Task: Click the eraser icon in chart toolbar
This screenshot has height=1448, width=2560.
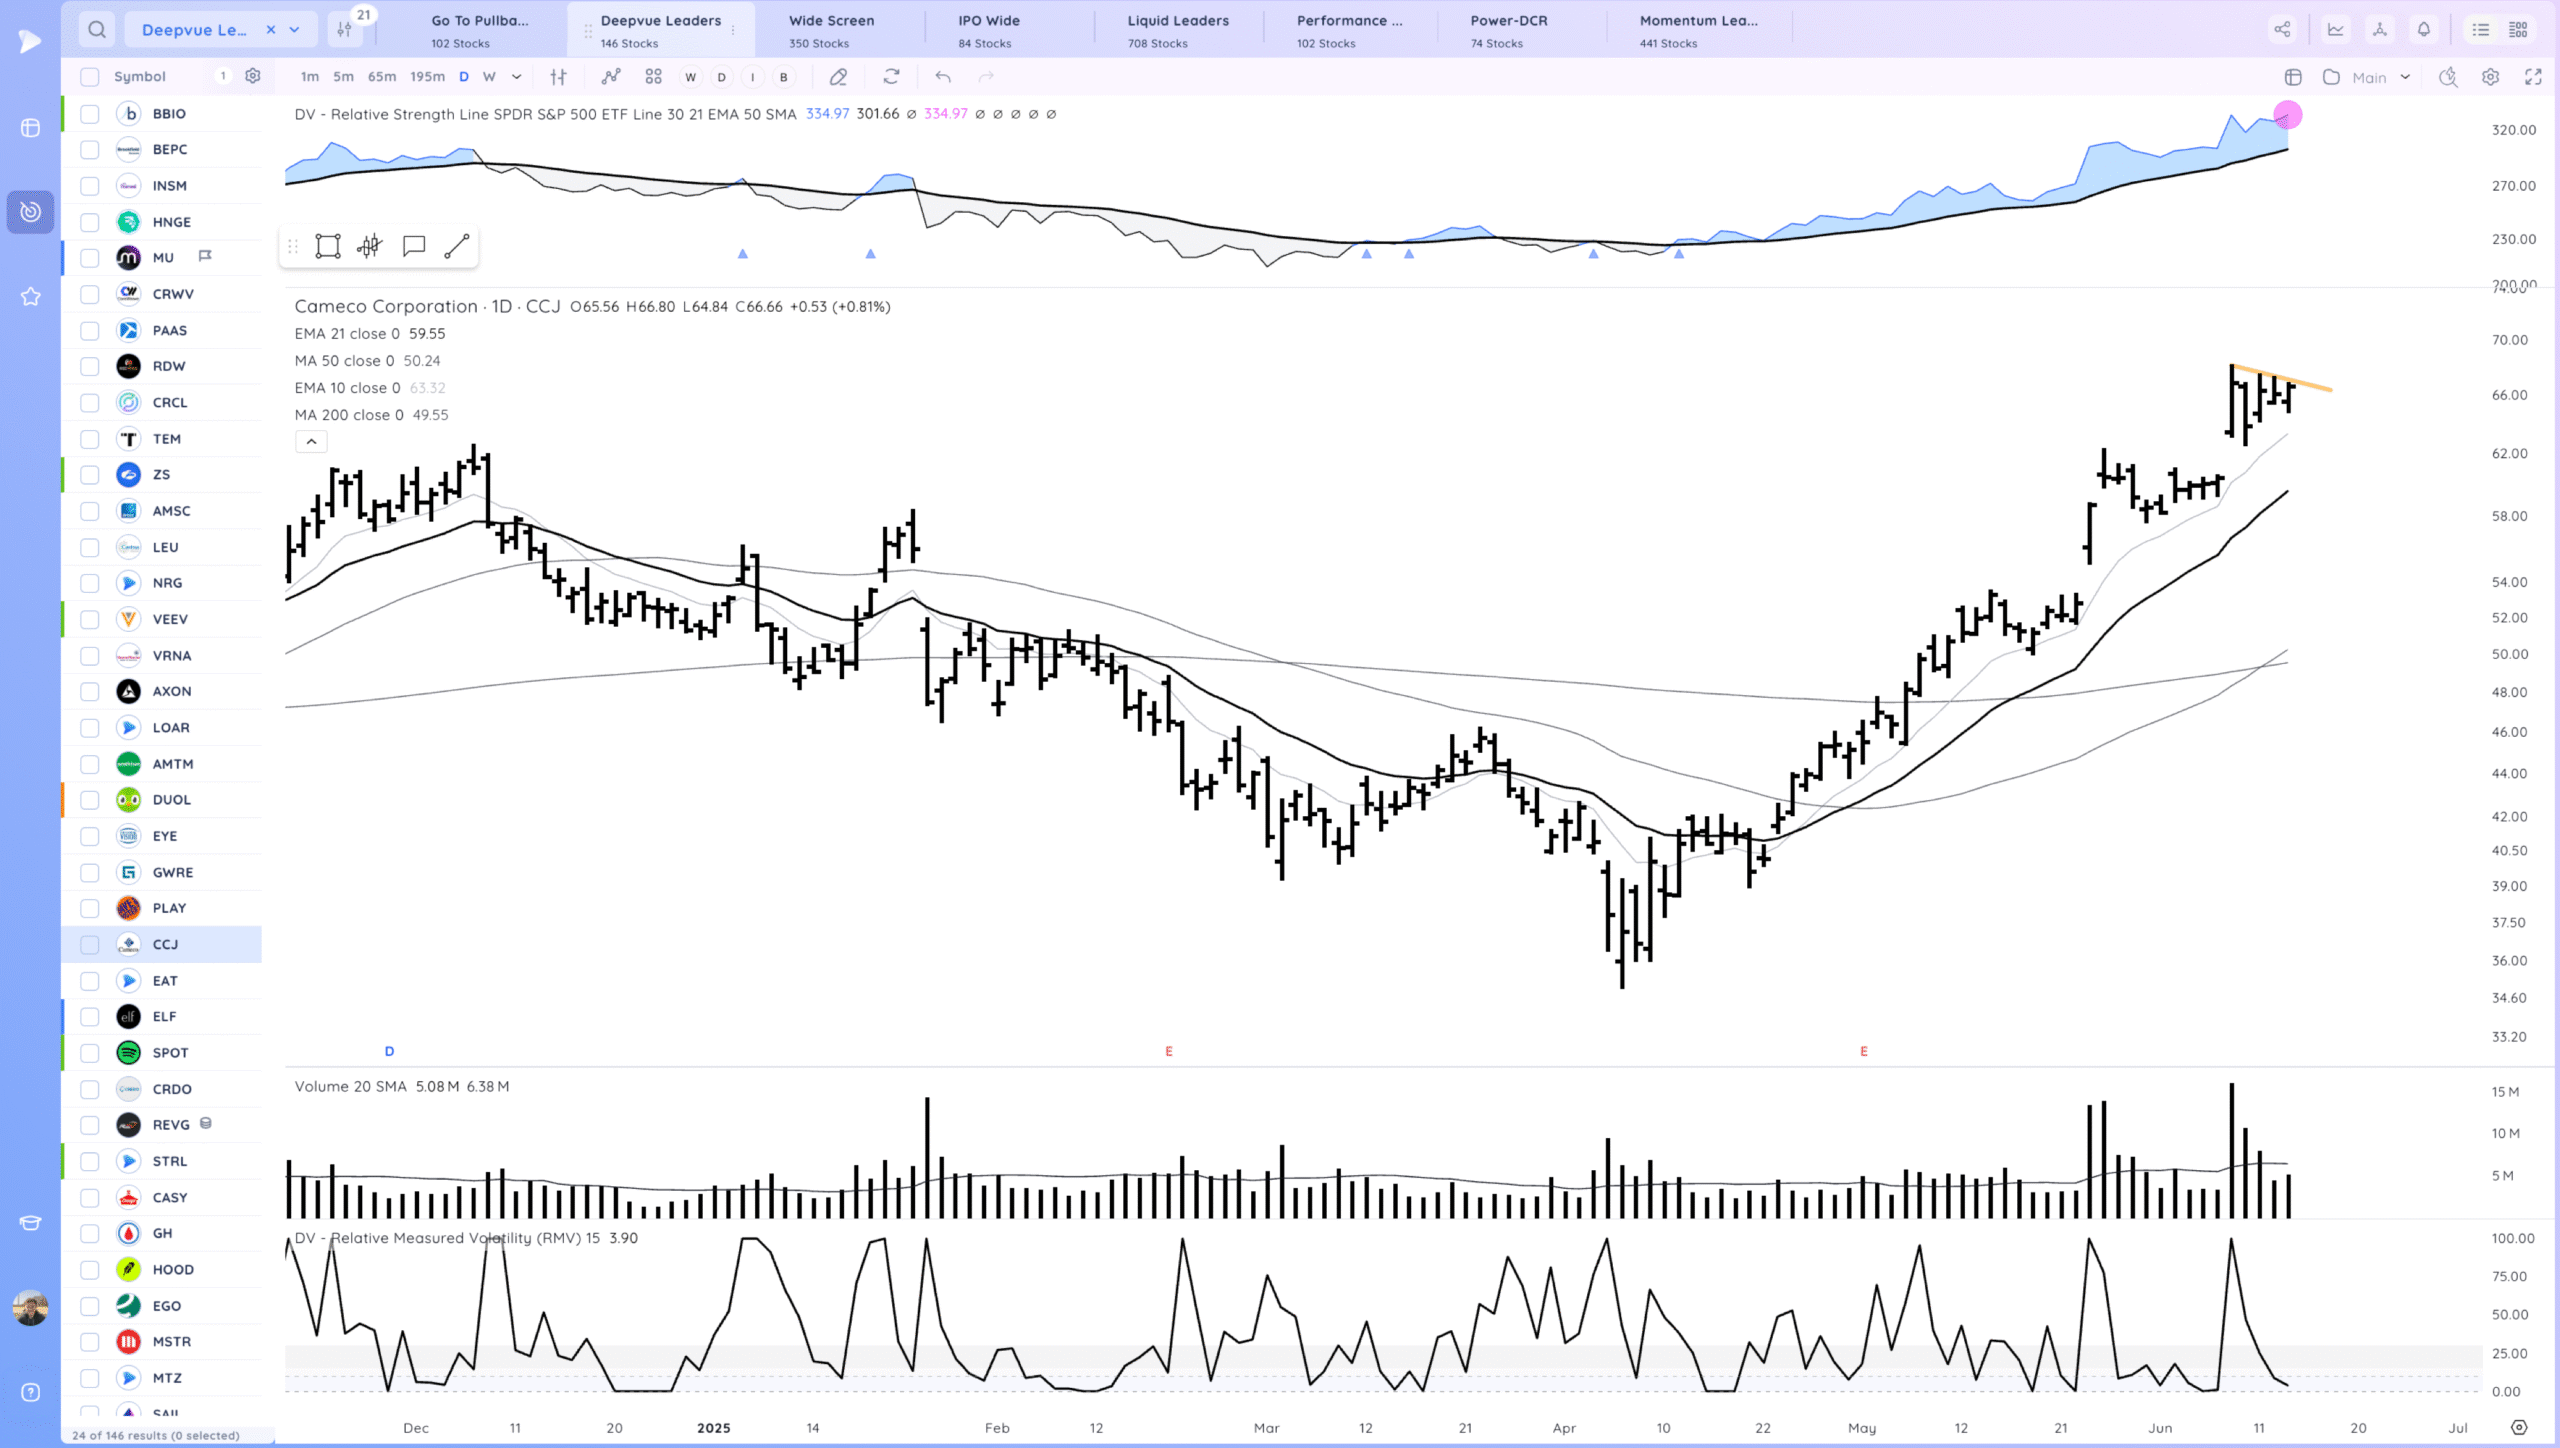Action: [x=838, y=77]
